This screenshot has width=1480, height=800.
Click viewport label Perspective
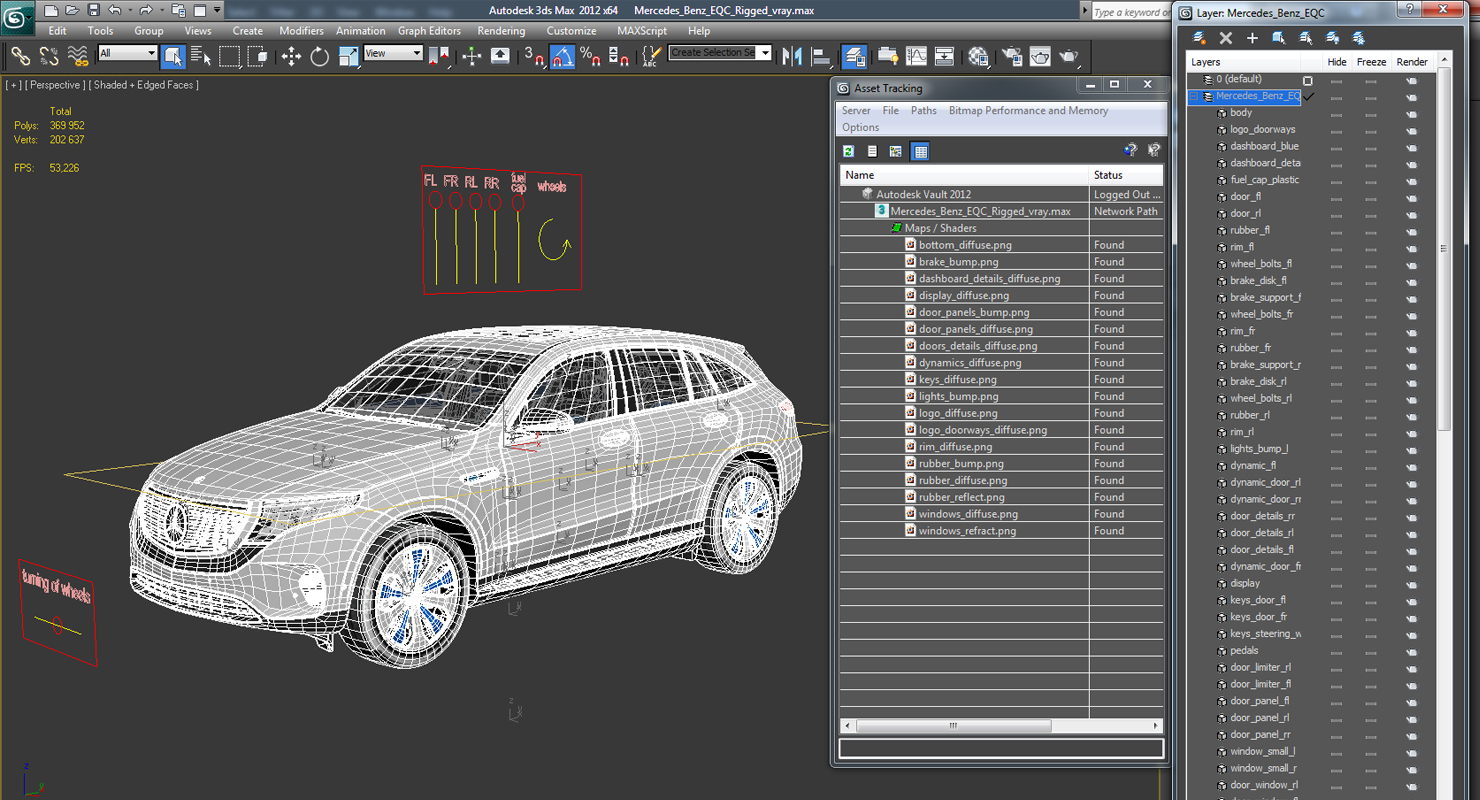(x=55, y=85)
